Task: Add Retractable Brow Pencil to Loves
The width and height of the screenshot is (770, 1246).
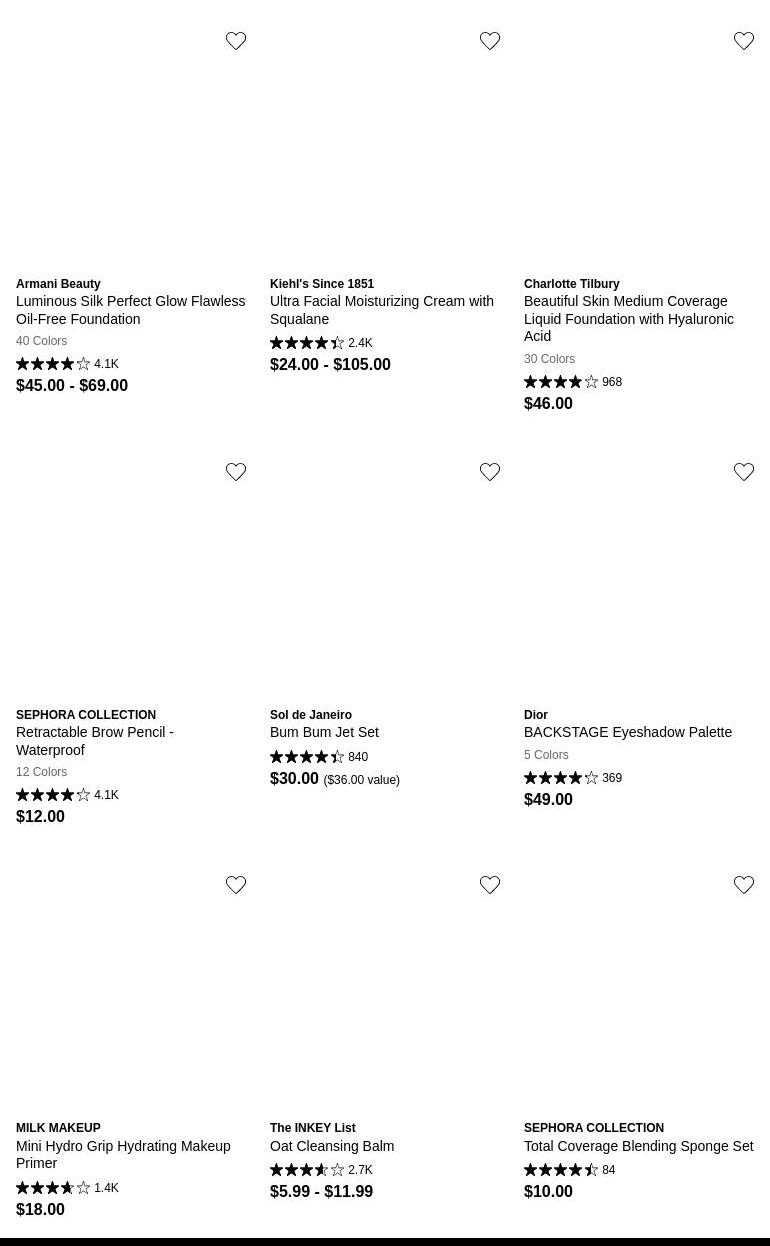Action: tap(236, 472)
